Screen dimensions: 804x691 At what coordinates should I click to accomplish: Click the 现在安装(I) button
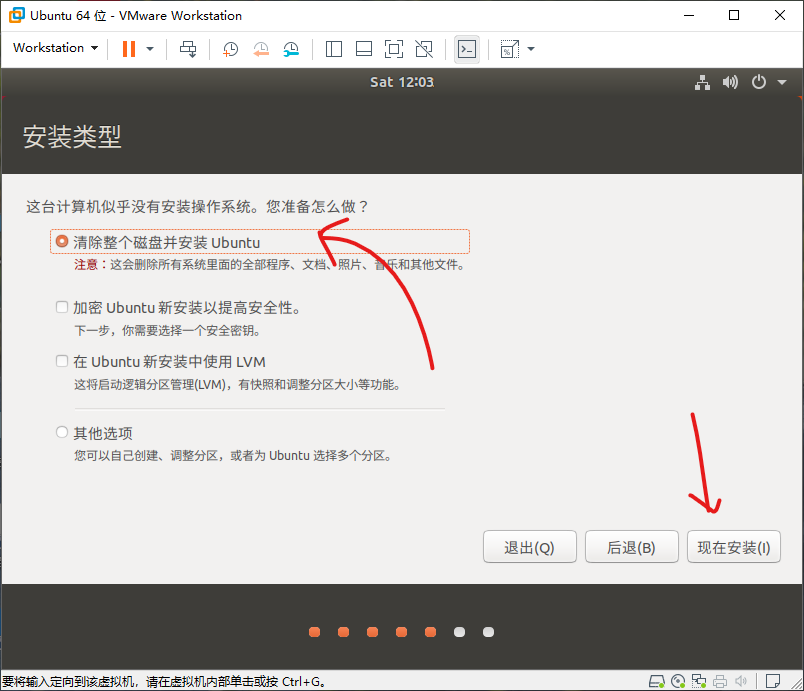(x=734, y=547)
